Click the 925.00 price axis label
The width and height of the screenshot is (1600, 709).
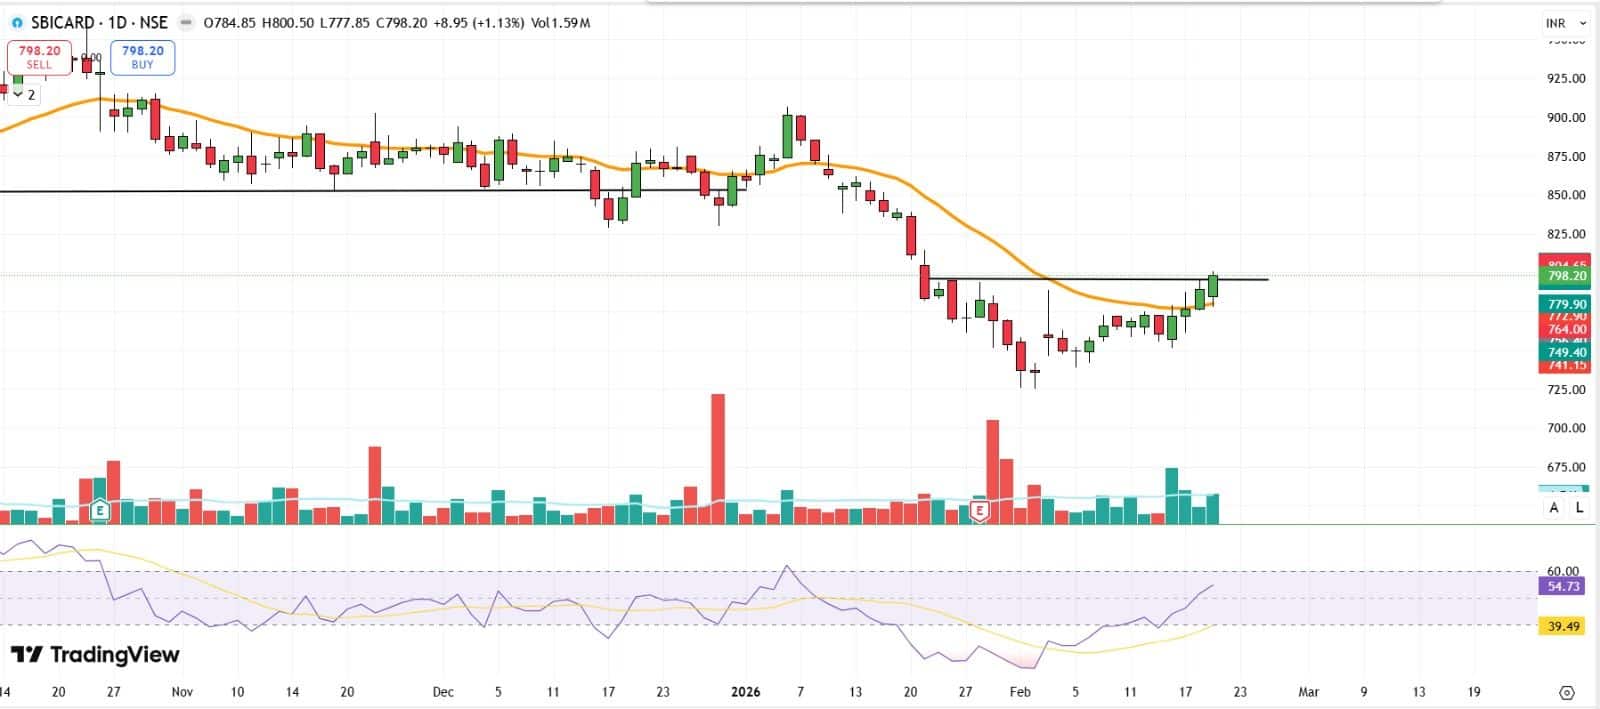click(1566, 78)
